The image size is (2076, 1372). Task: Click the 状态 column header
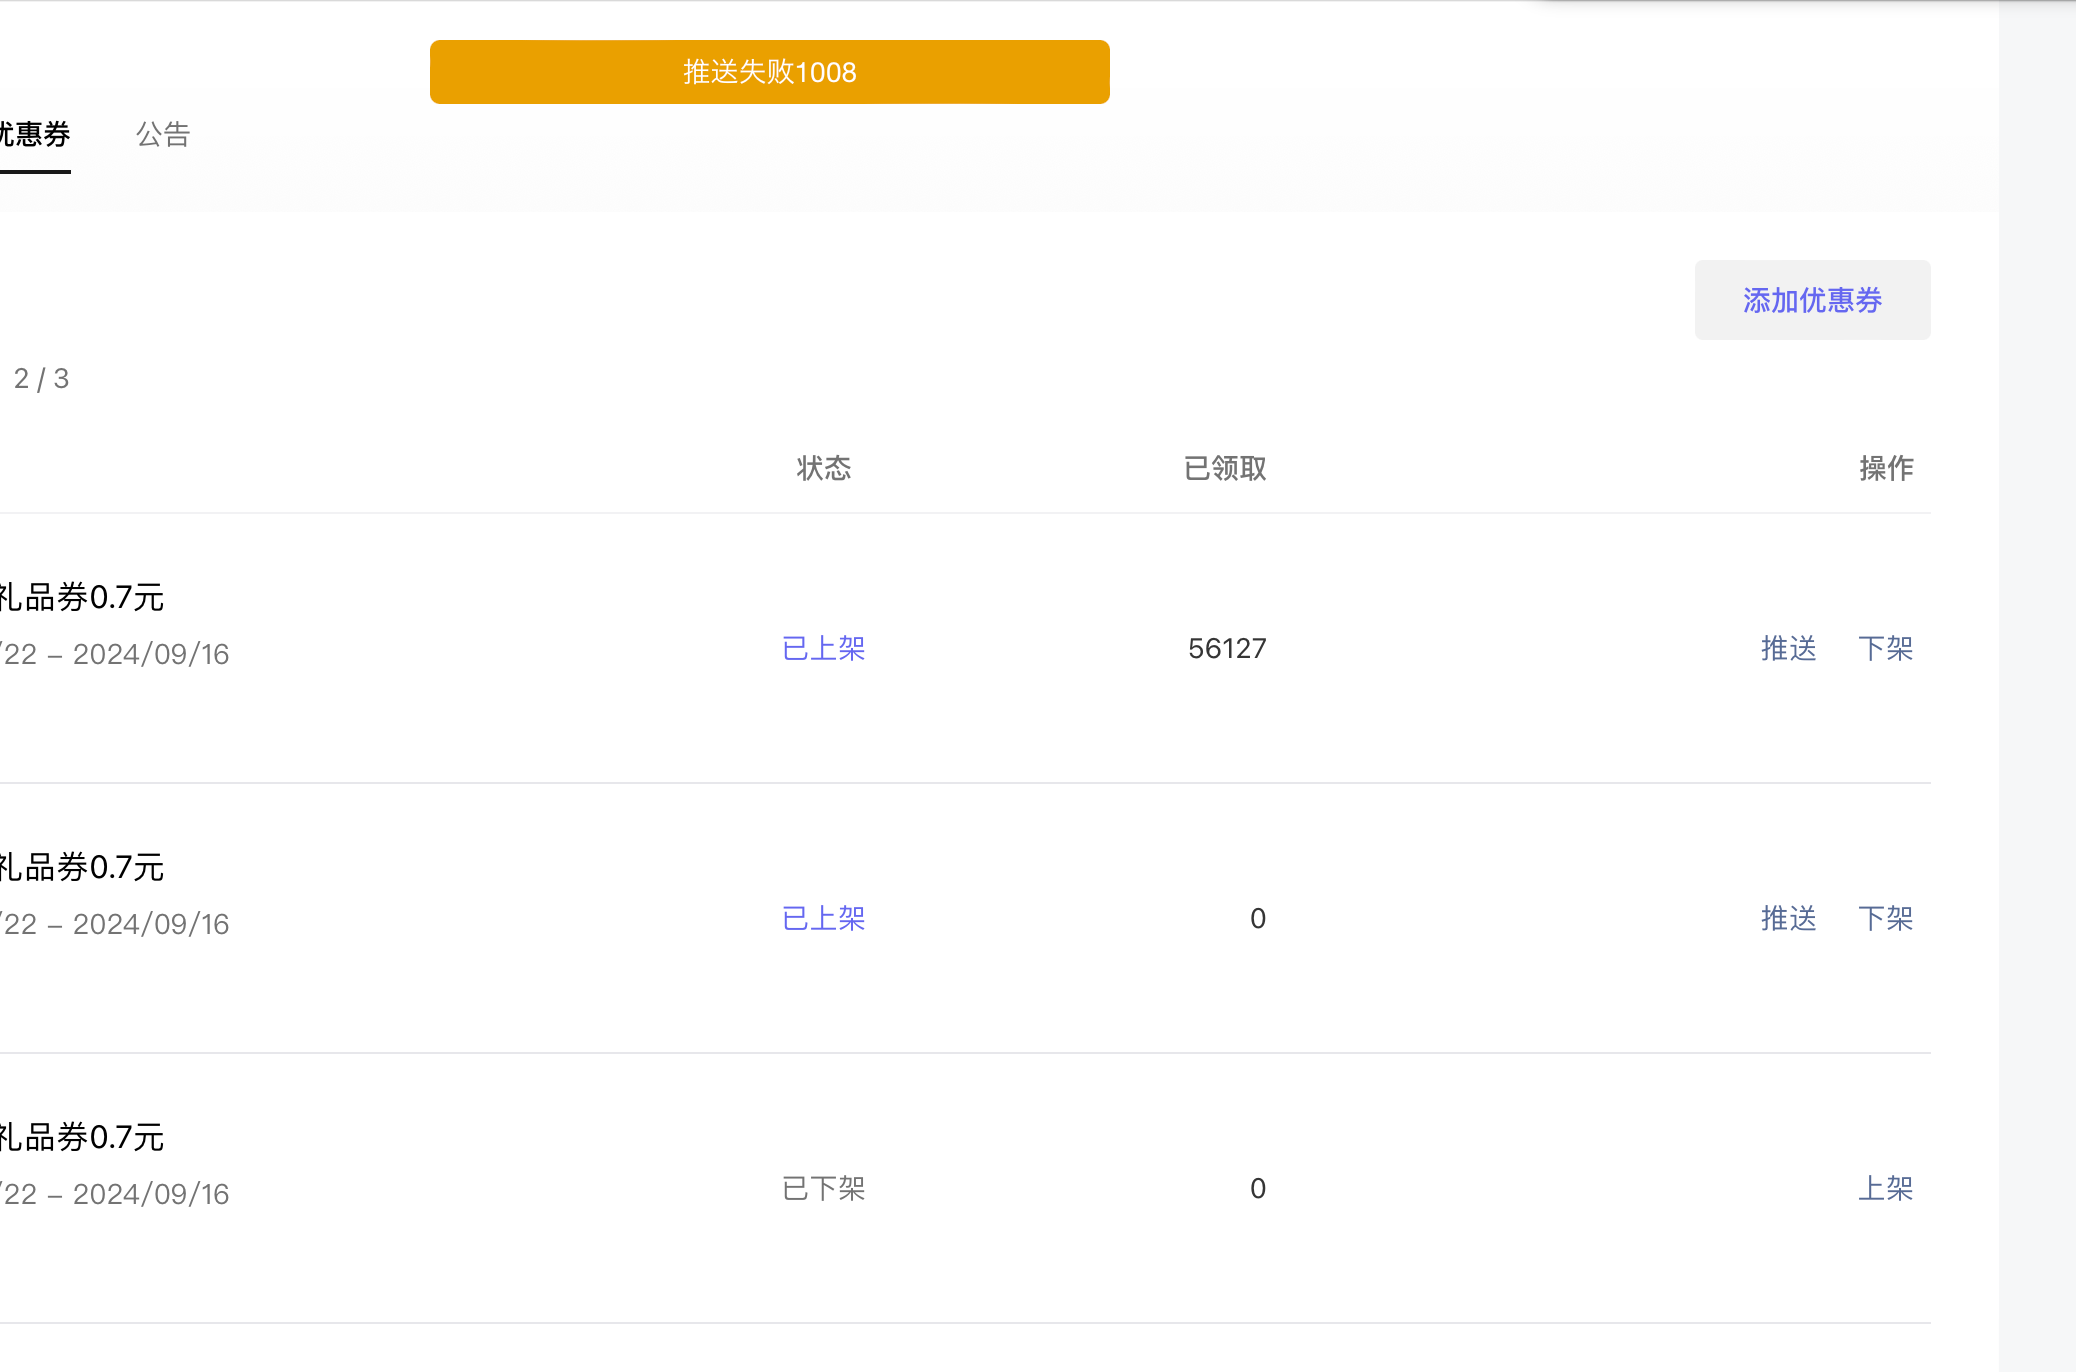[x=823, y=468]
